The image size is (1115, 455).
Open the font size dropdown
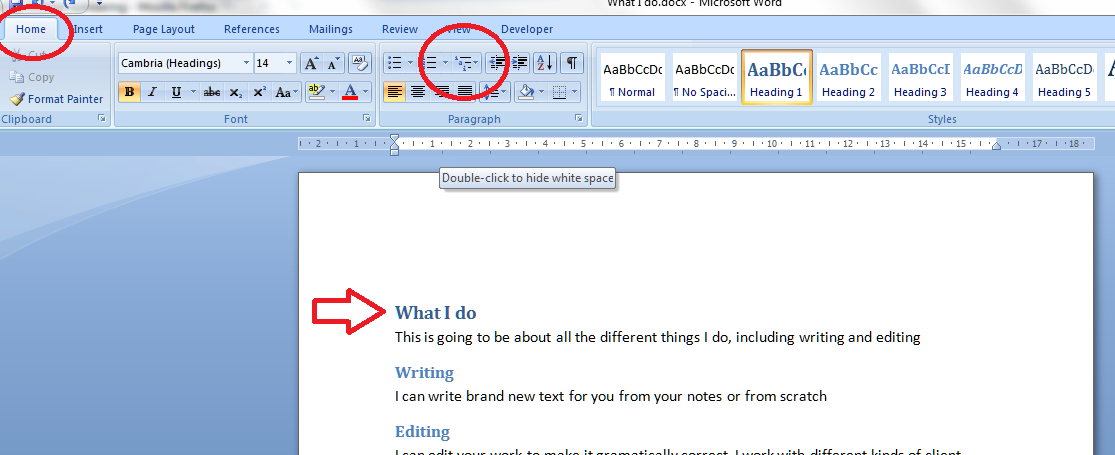point(289,63)
